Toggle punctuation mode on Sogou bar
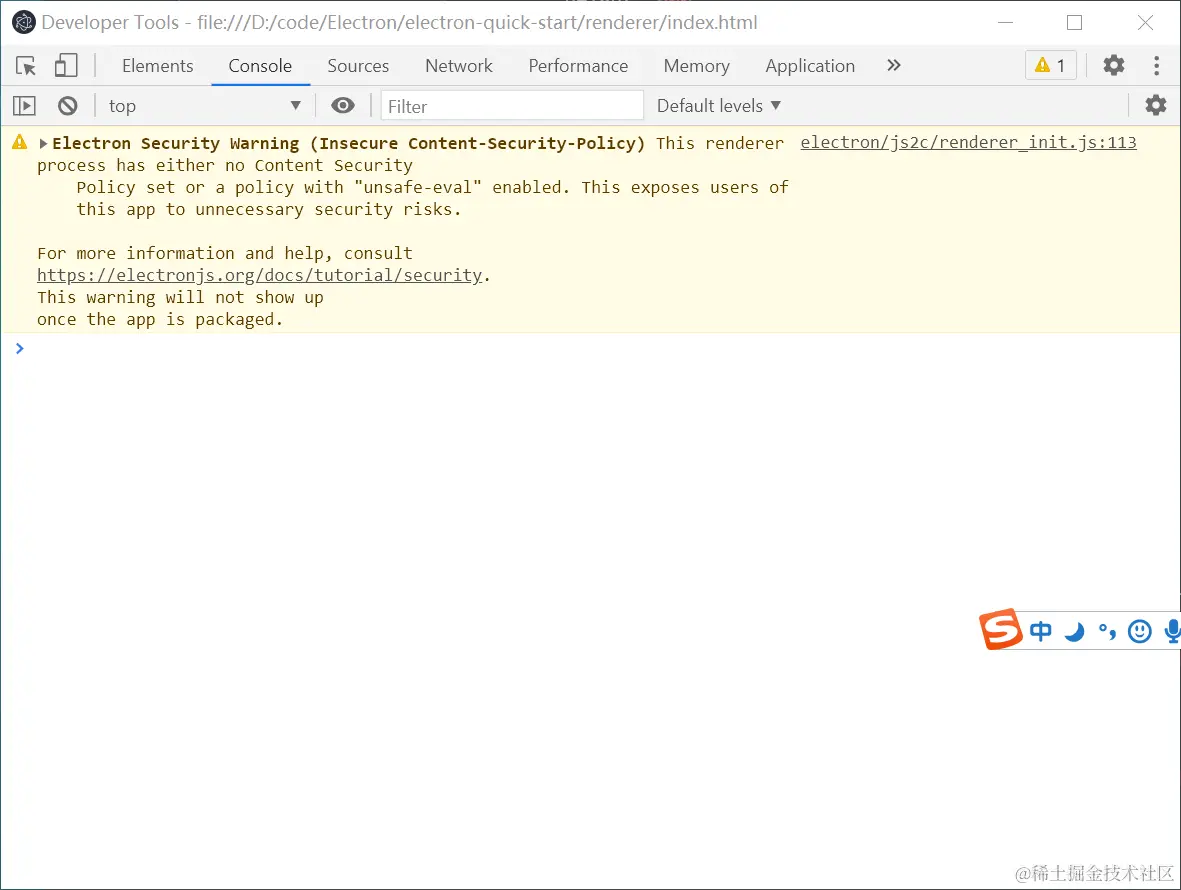This screenshot has height=890, width=1181. click(x=1106, y=631)
